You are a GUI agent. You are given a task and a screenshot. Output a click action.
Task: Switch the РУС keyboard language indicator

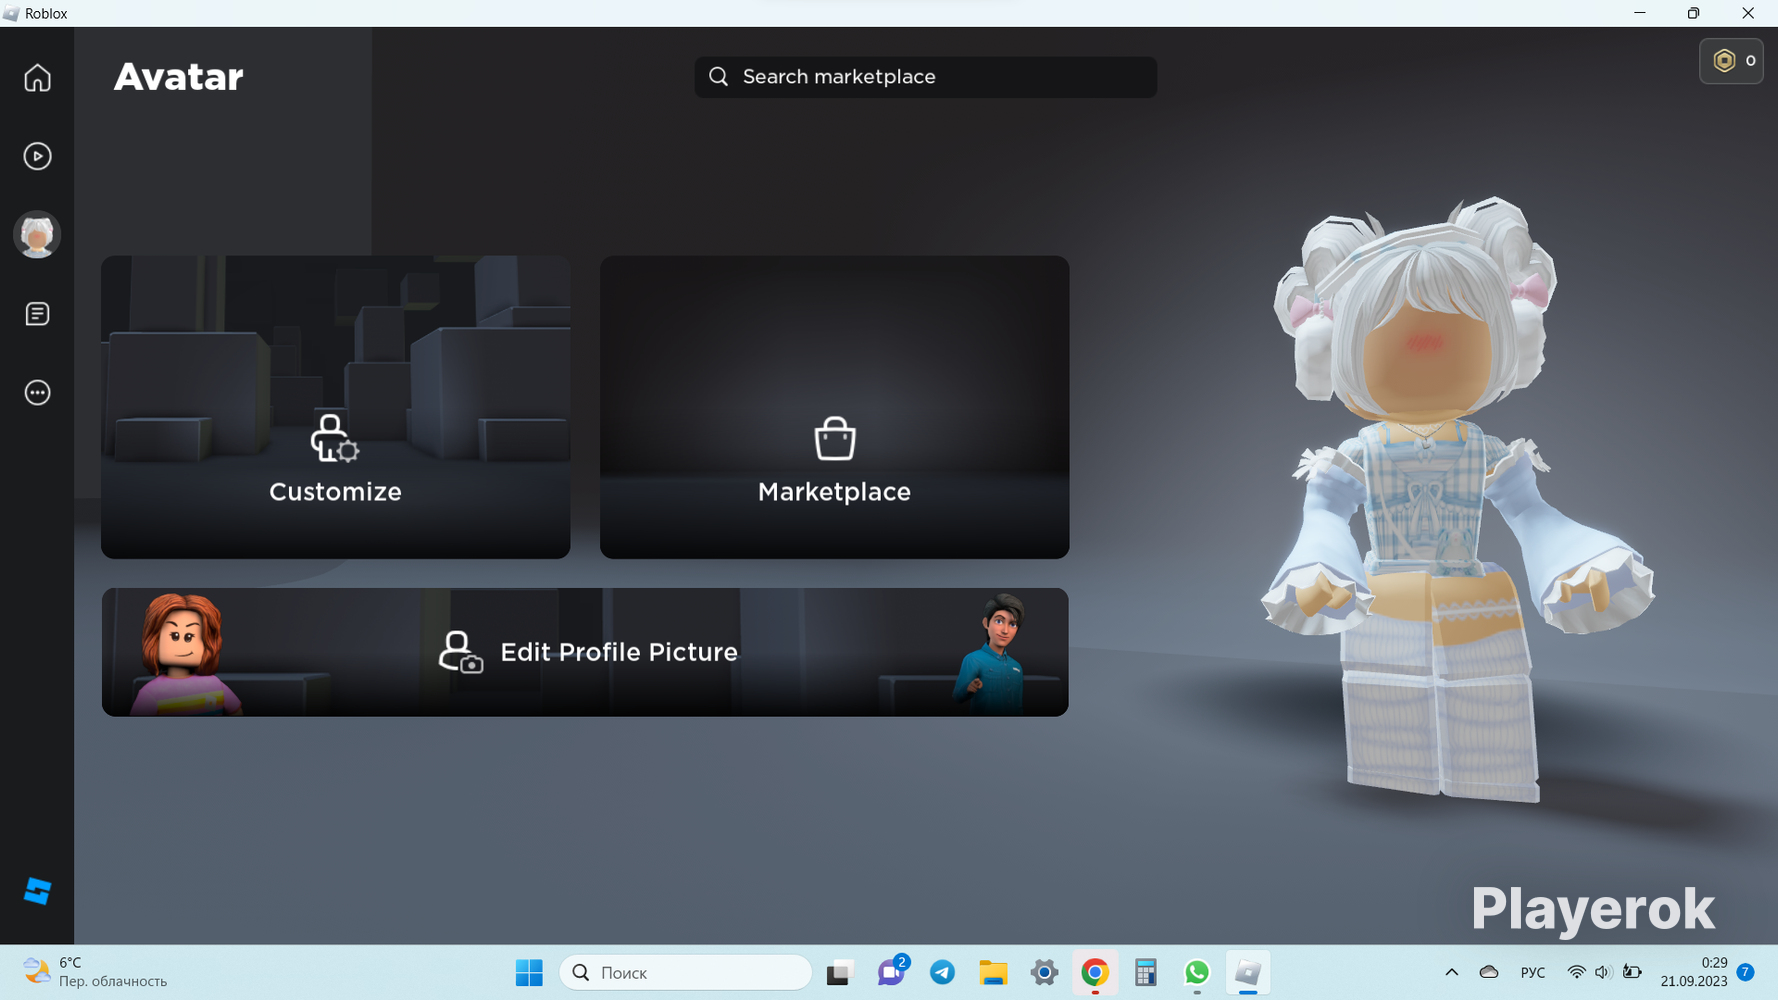1533,972
